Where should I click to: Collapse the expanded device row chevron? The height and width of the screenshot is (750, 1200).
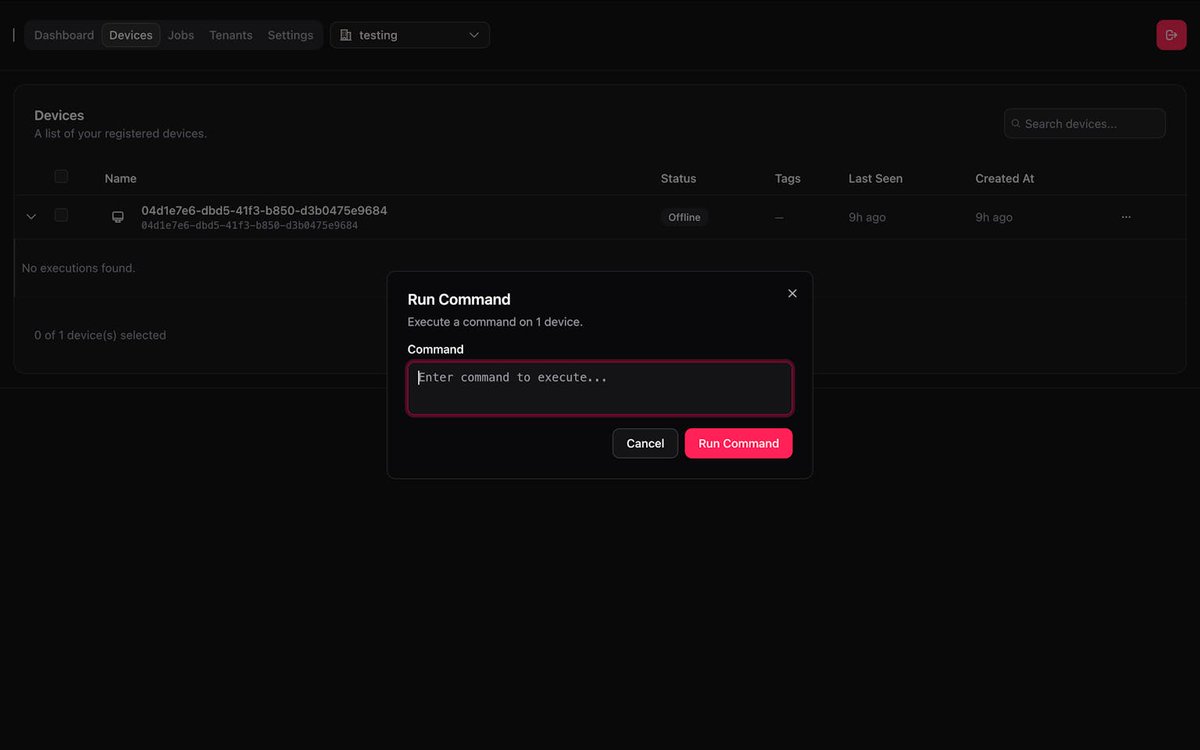pyautogui.click(x=30, y=215)
